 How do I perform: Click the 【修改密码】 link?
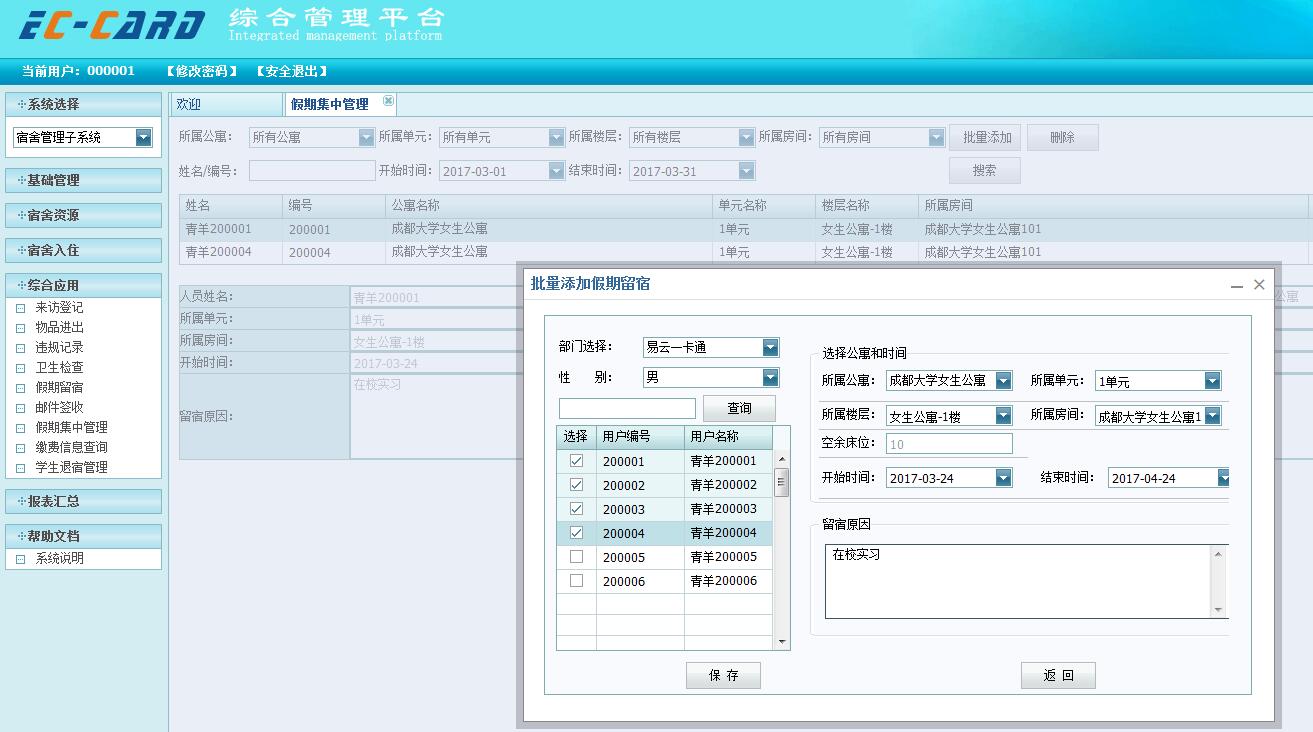pos(202,71)
